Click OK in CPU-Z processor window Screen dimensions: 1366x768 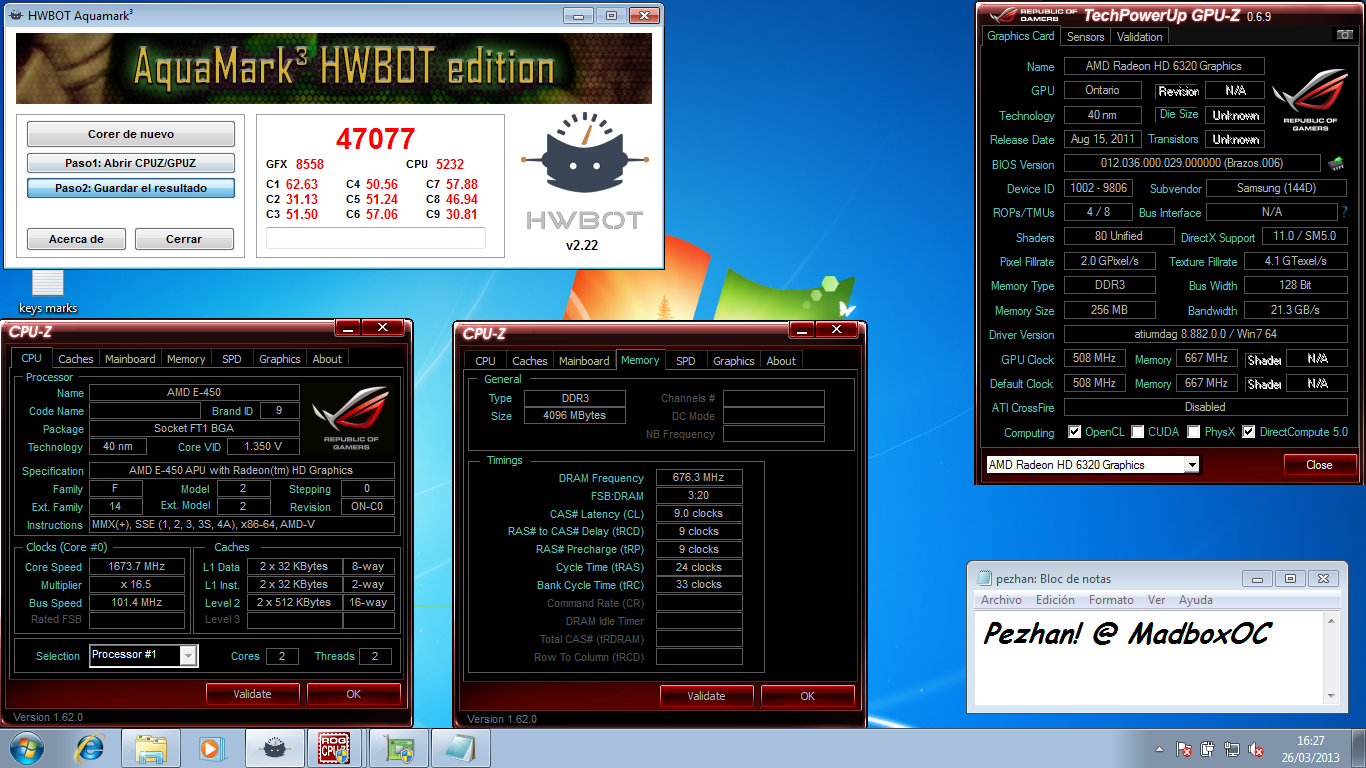click(x=354, y=694)
